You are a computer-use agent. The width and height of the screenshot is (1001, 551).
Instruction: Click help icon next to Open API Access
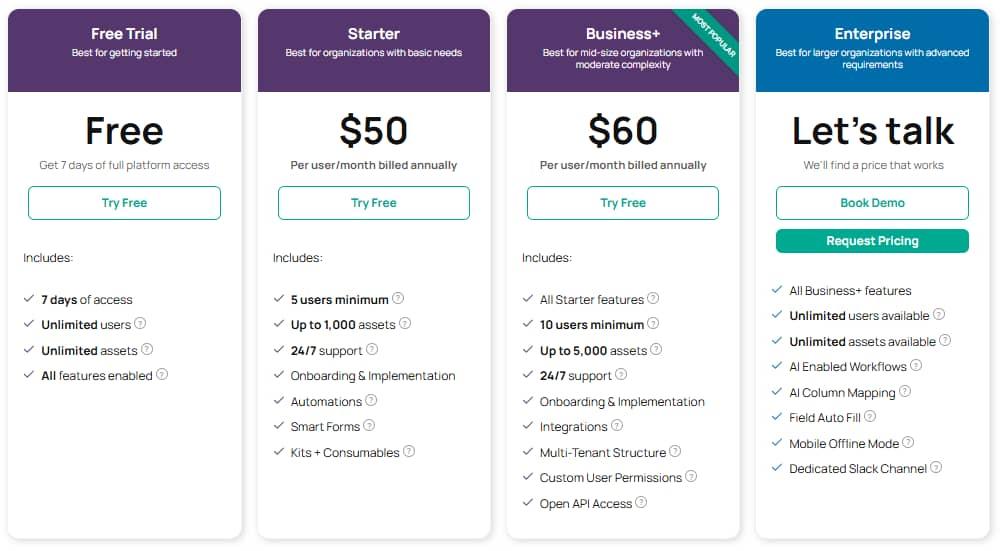641,503
